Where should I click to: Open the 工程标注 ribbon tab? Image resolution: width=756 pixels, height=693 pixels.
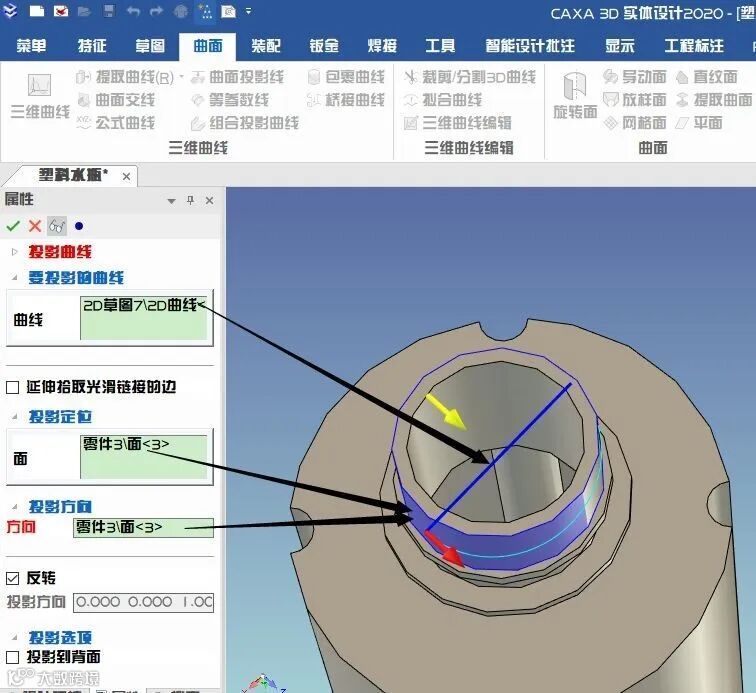tap(694, 46)
